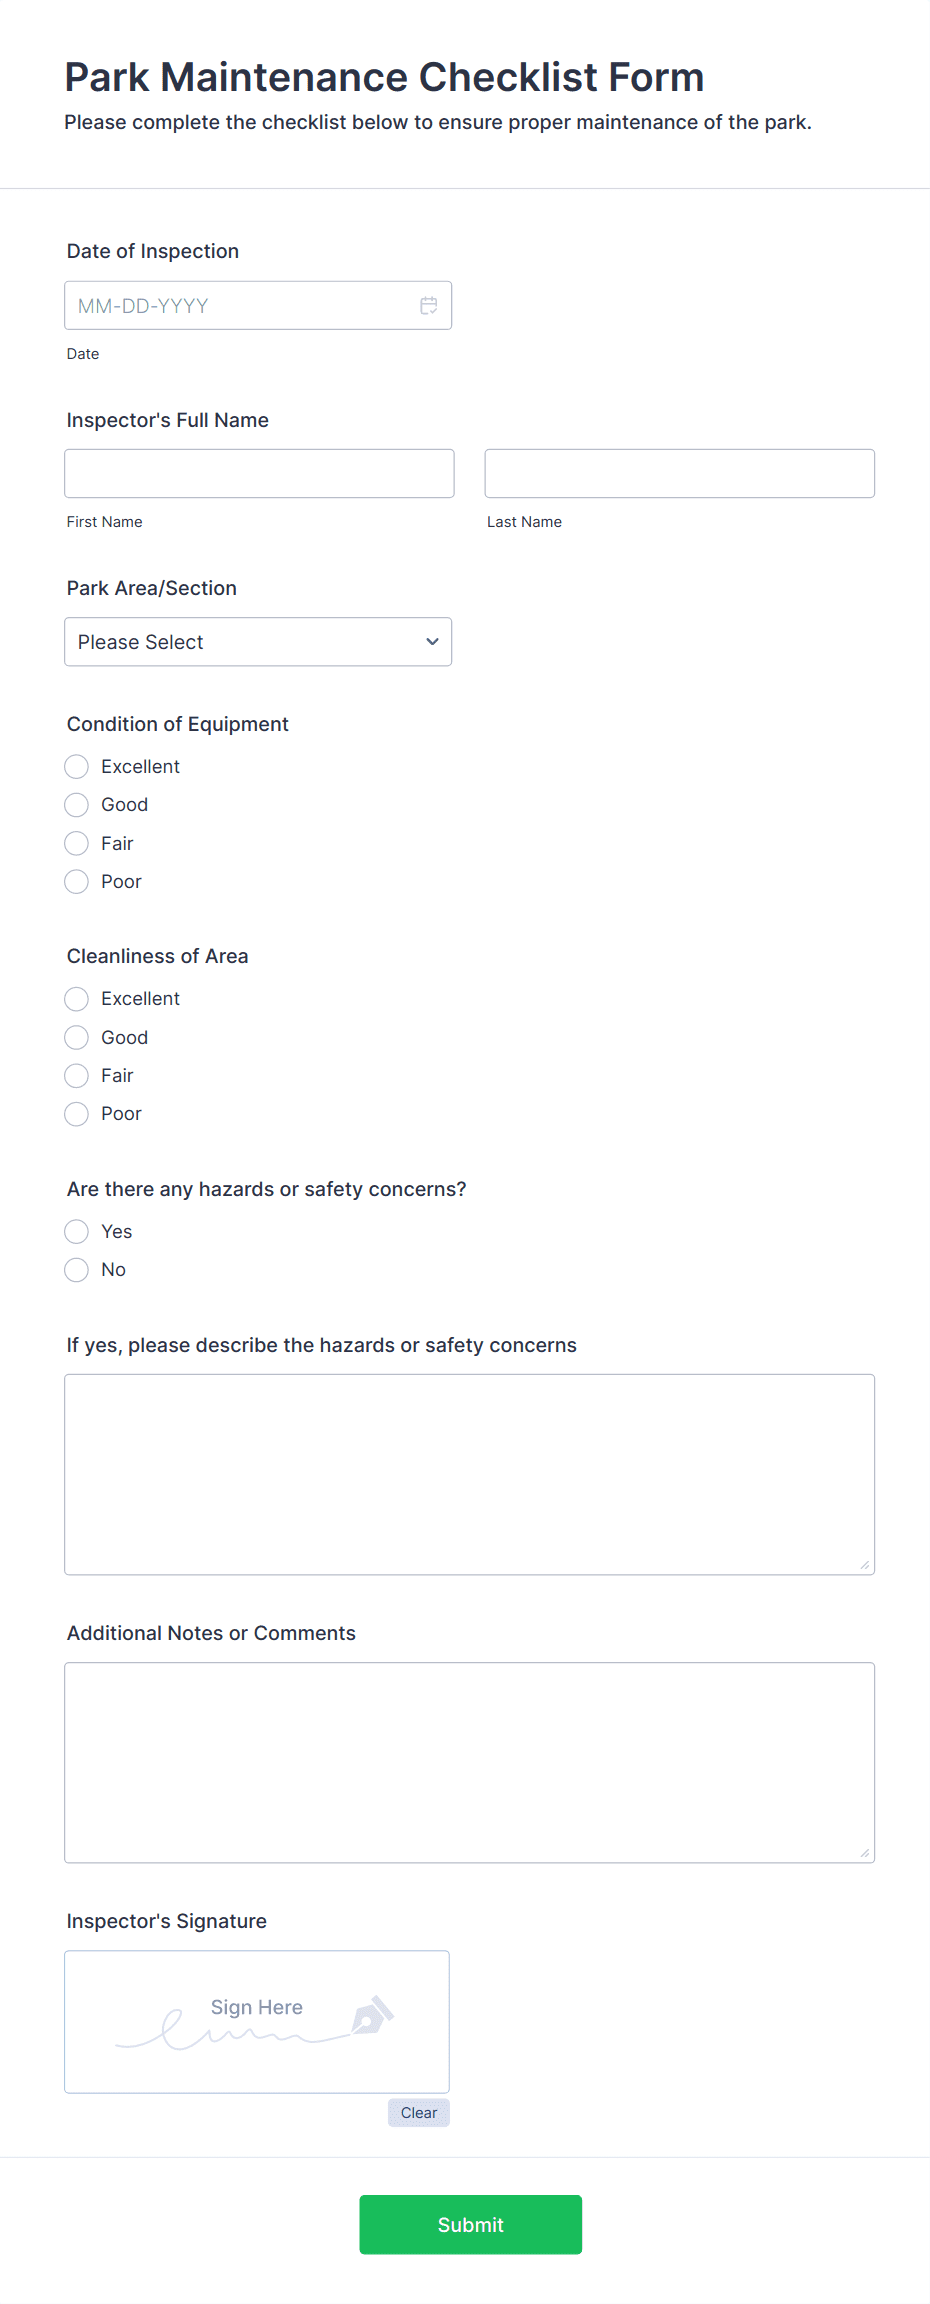Mark Poor for Cleanliness of Area
930x2304 pixels.
(x=76, y=1113)
